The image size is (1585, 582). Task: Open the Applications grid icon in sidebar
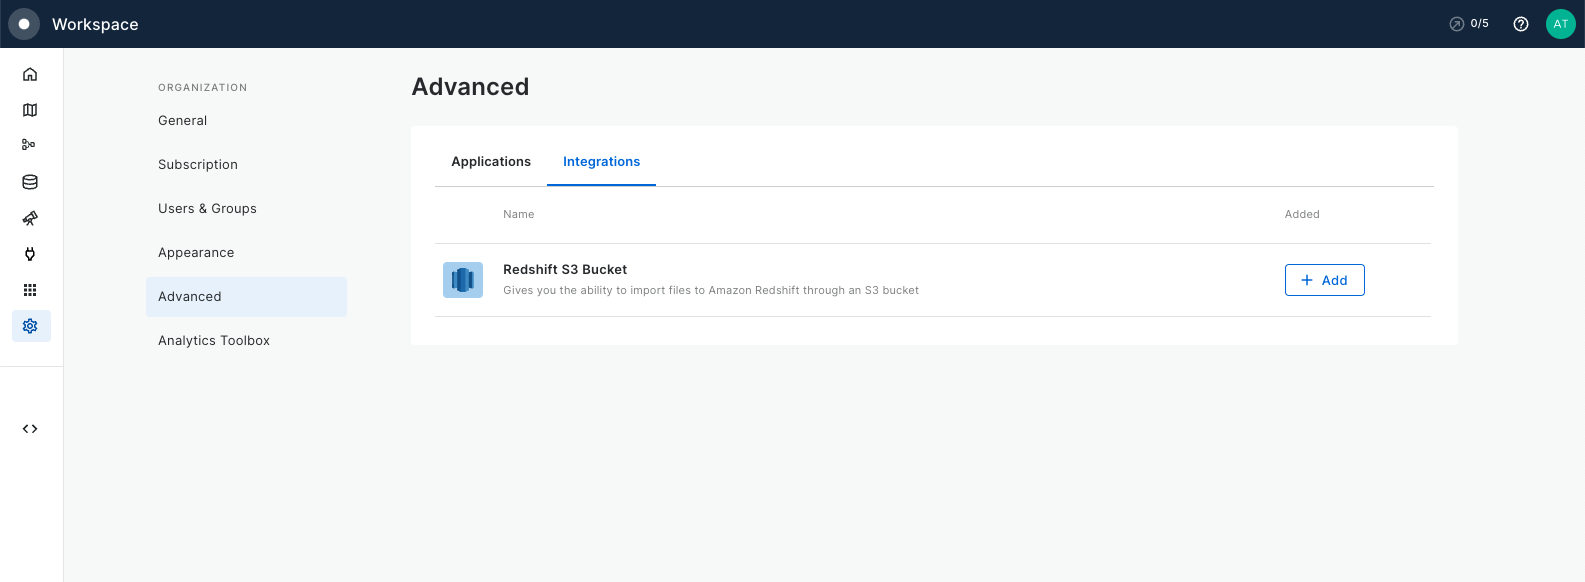30,290
